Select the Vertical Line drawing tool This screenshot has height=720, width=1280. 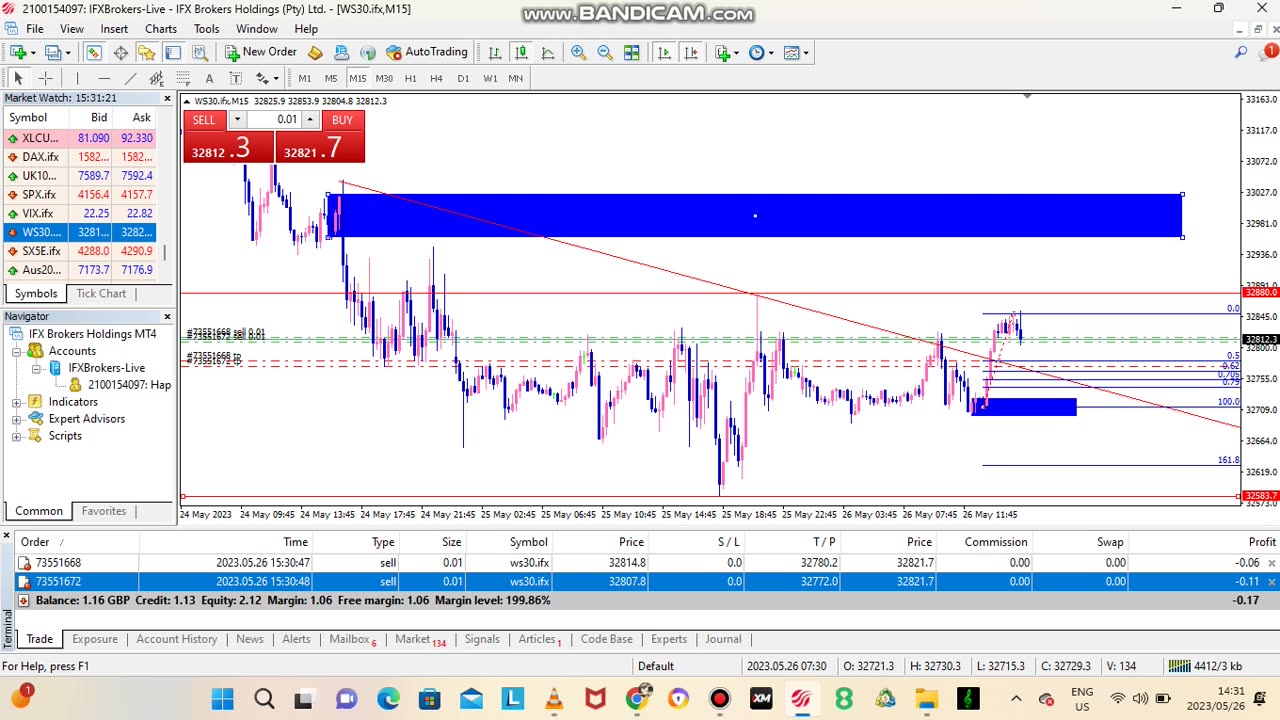(77, 78)
